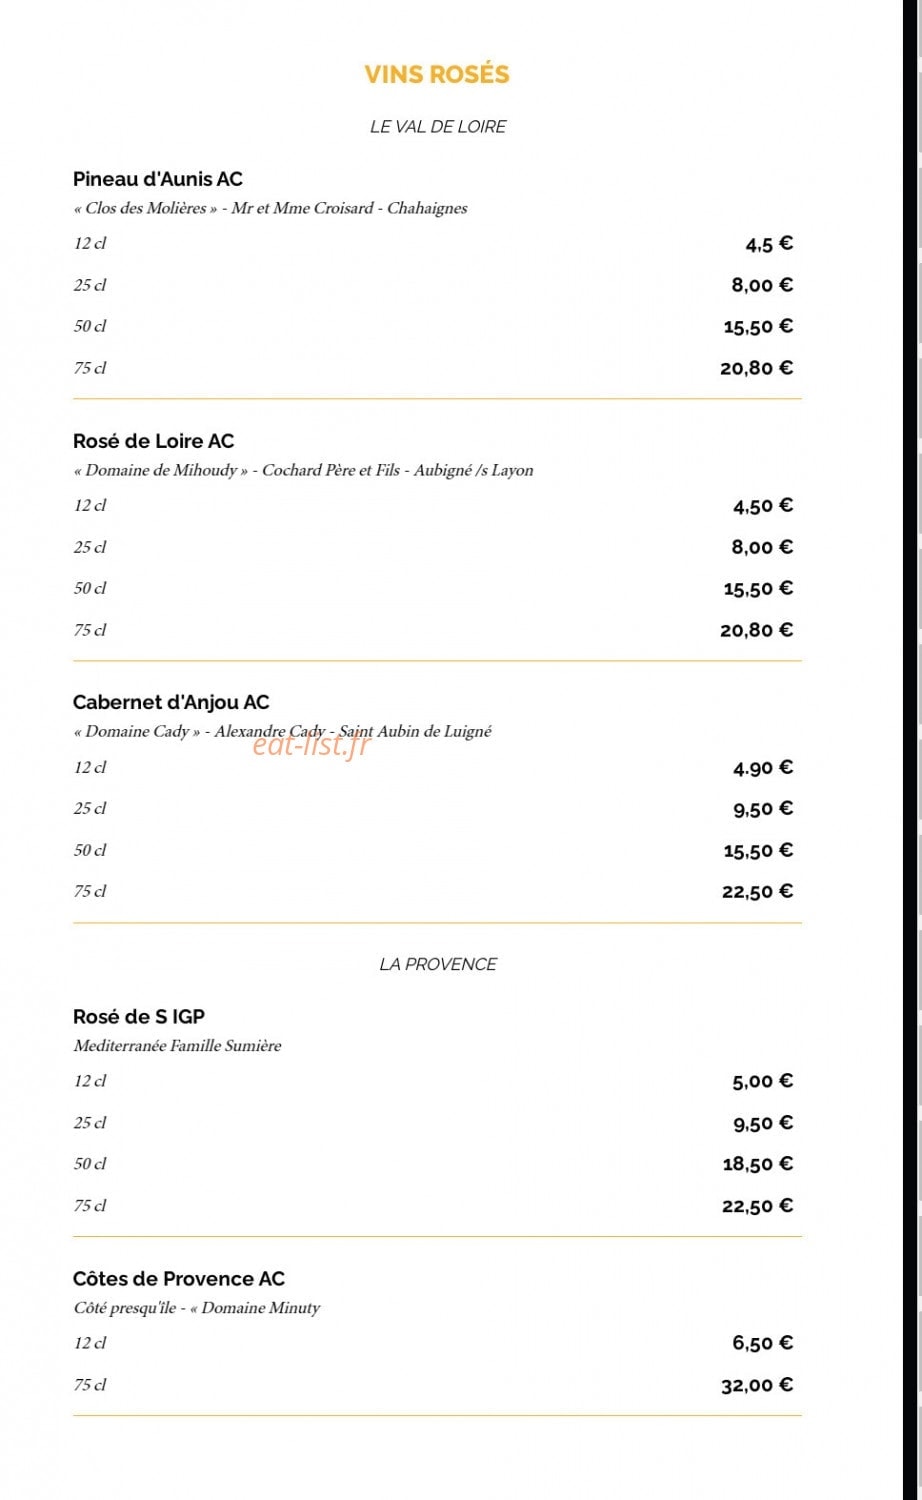The height and width of the screenshot is (1500, 922).
Task: Click the Côtes de Provence AC title
Action: pyautogui.click(x=179, y=1279)
